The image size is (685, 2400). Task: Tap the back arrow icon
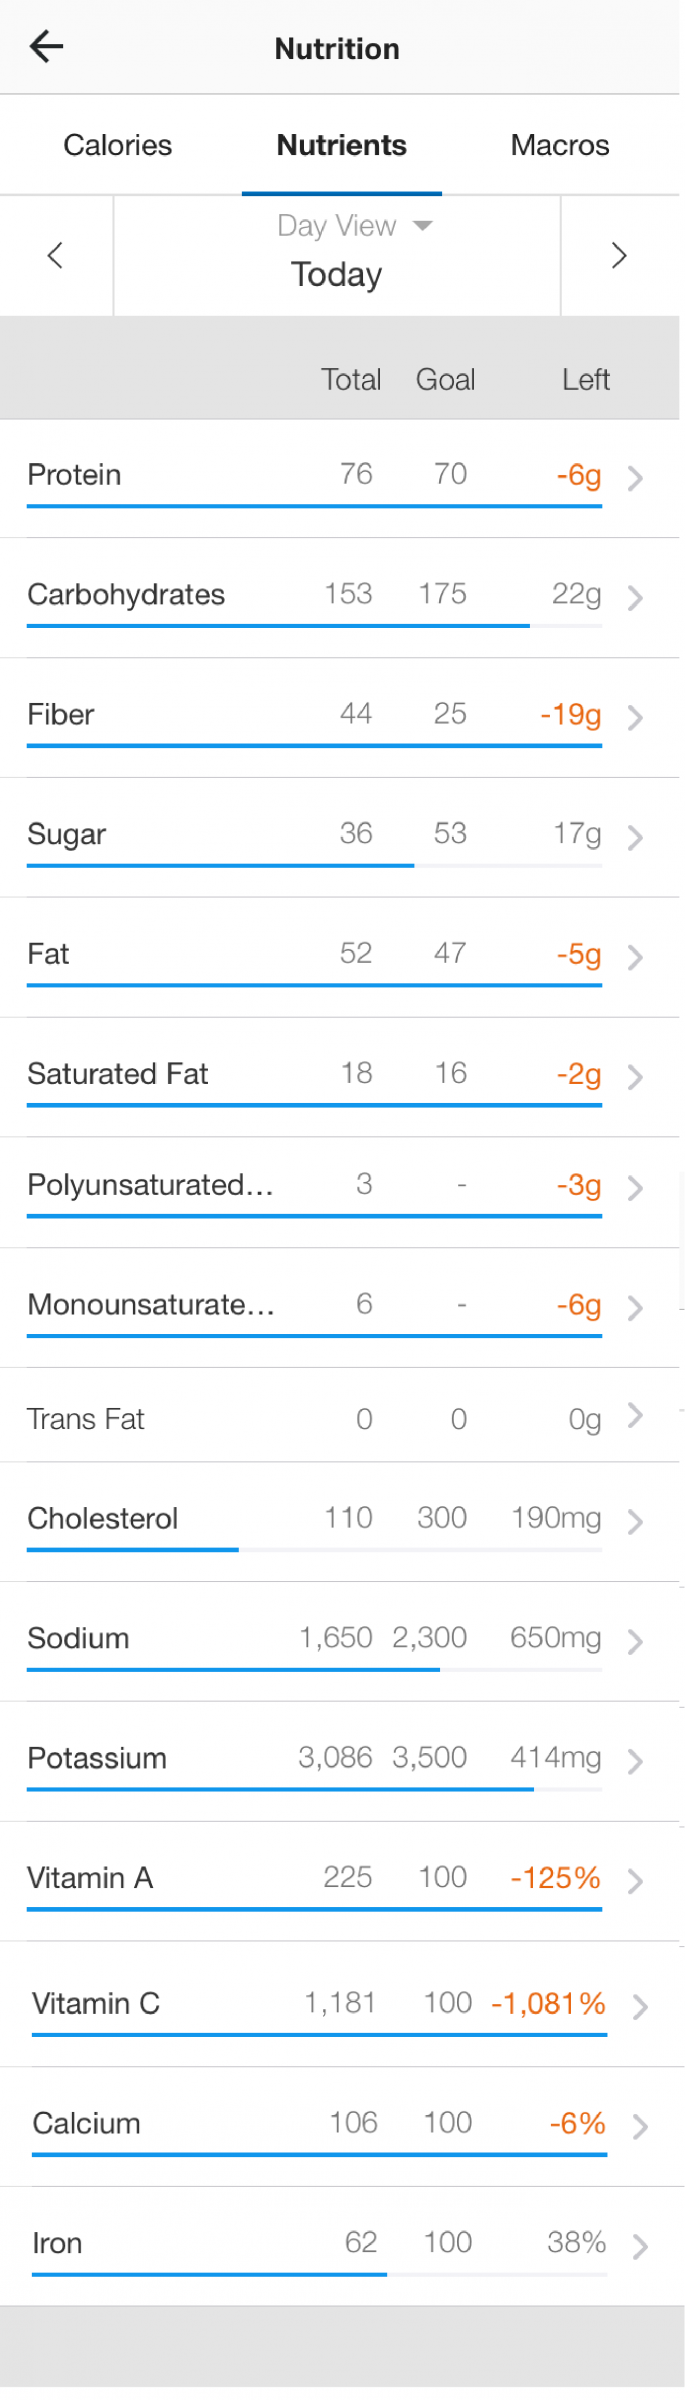pyautogui.click(x=46, y=47)
